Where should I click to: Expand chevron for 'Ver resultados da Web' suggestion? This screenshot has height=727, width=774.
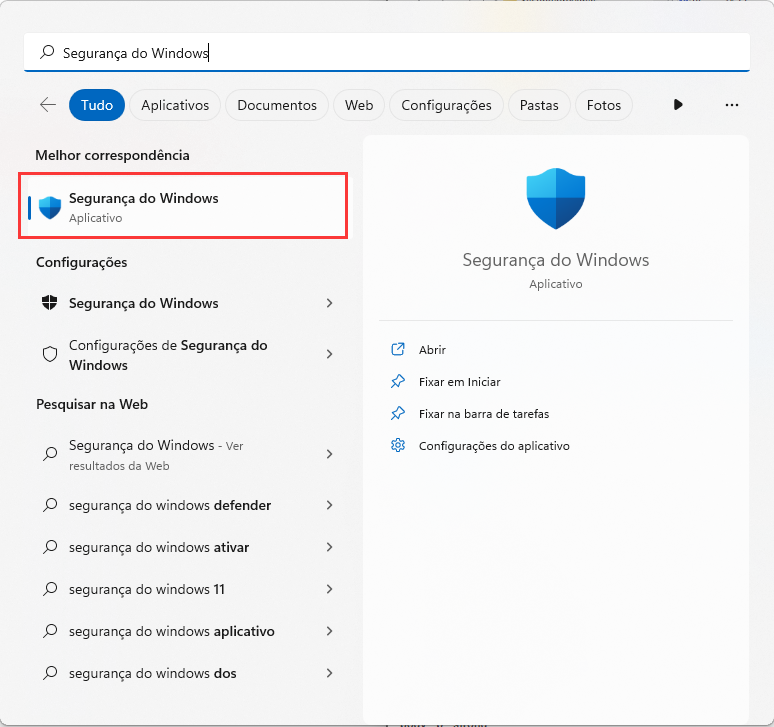click(x=329, y=454)
